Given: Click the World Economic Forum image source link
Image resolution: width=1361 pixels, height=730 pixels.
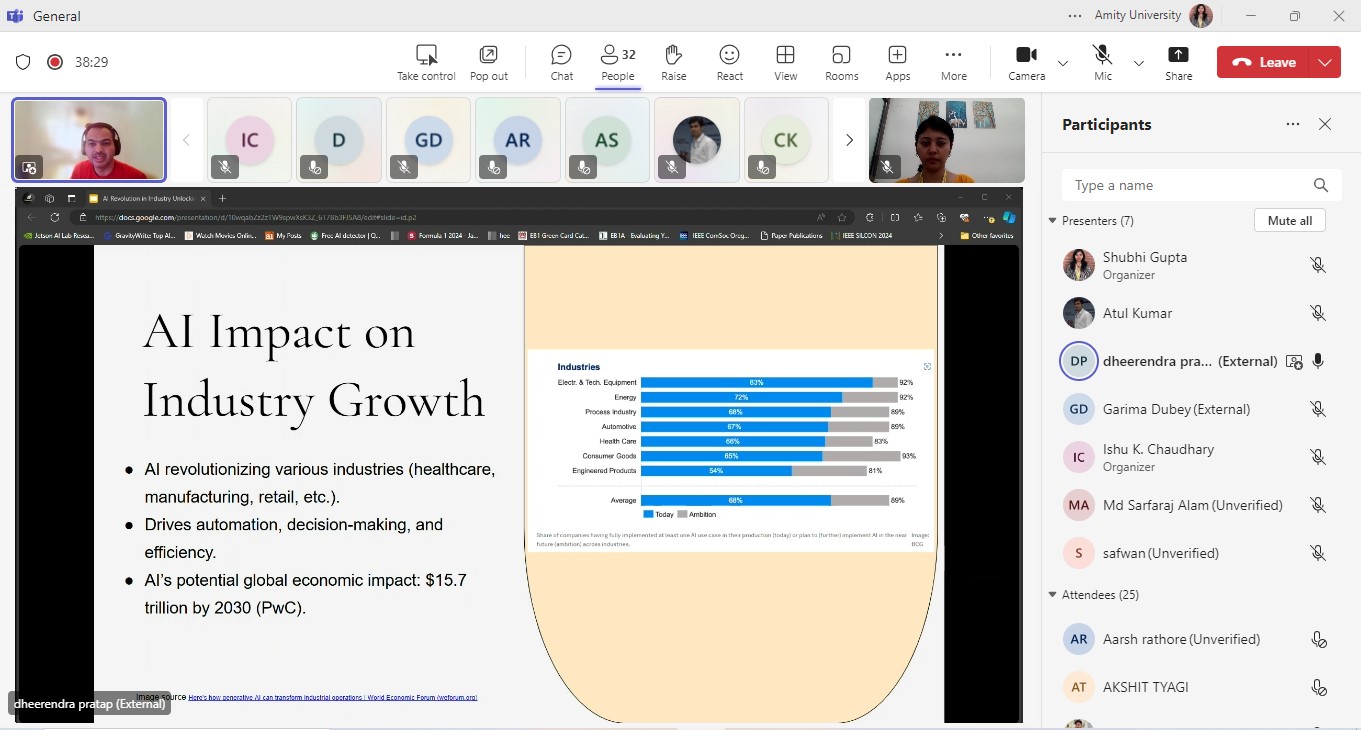Looking at the screenshot, I should coord(332,697).
